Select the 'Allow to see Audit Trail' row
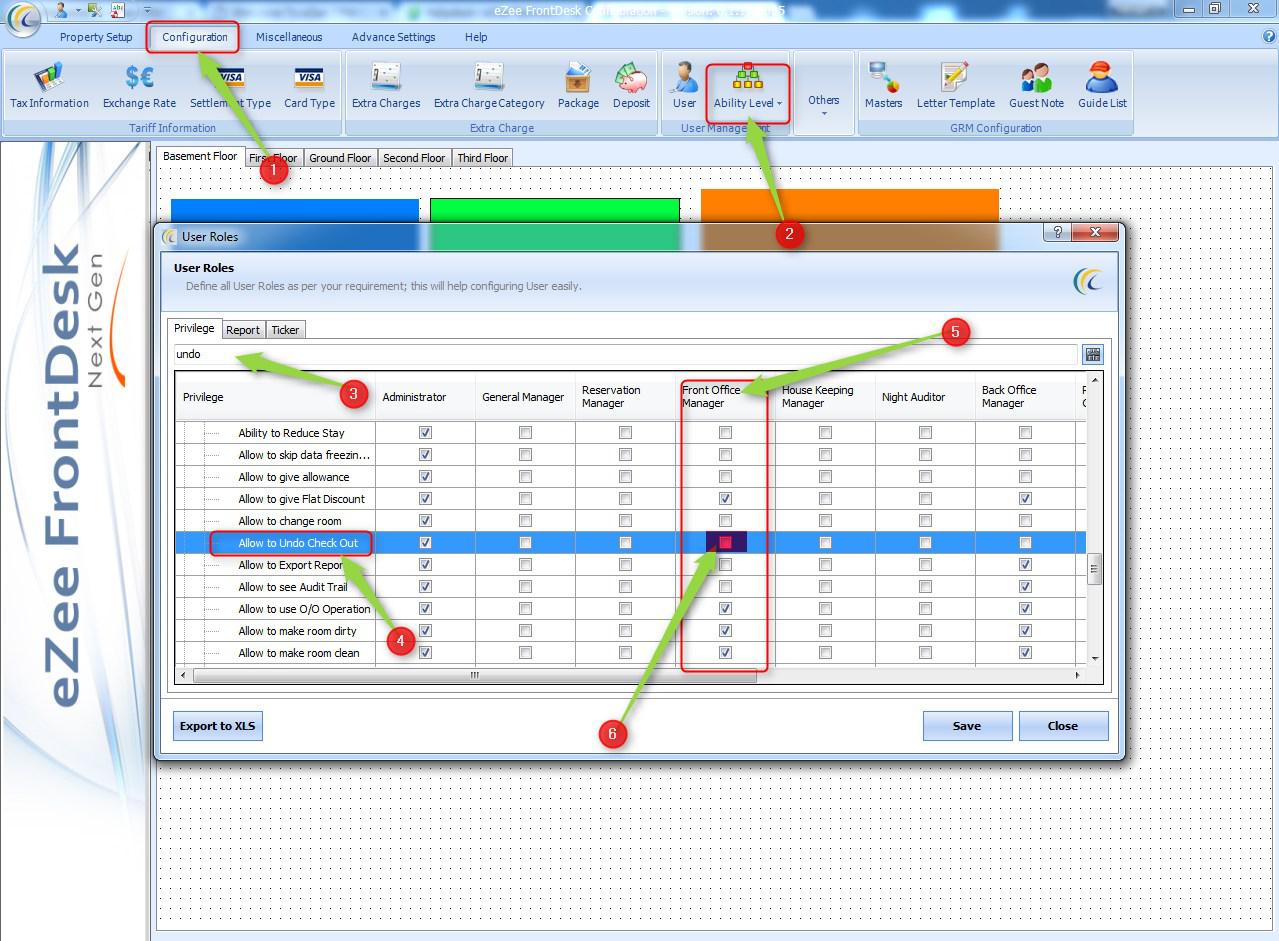The height and width of the screenshot is (941, 1279). point(630,587)
